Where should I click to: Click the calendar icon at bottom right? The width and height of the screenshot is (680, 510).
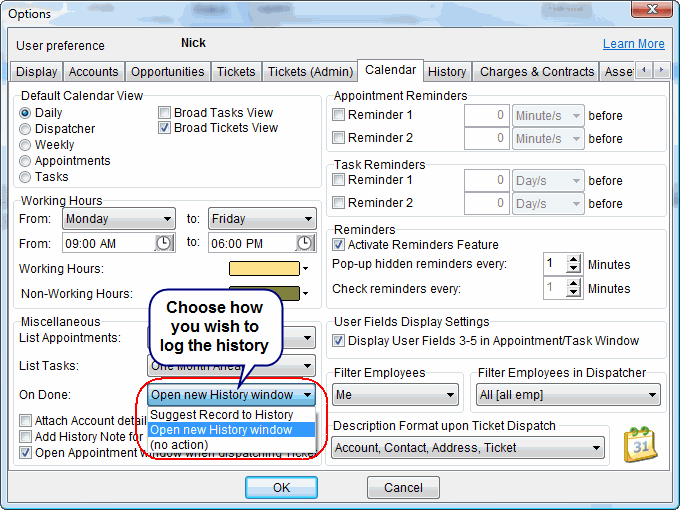(x=640, y=444)
